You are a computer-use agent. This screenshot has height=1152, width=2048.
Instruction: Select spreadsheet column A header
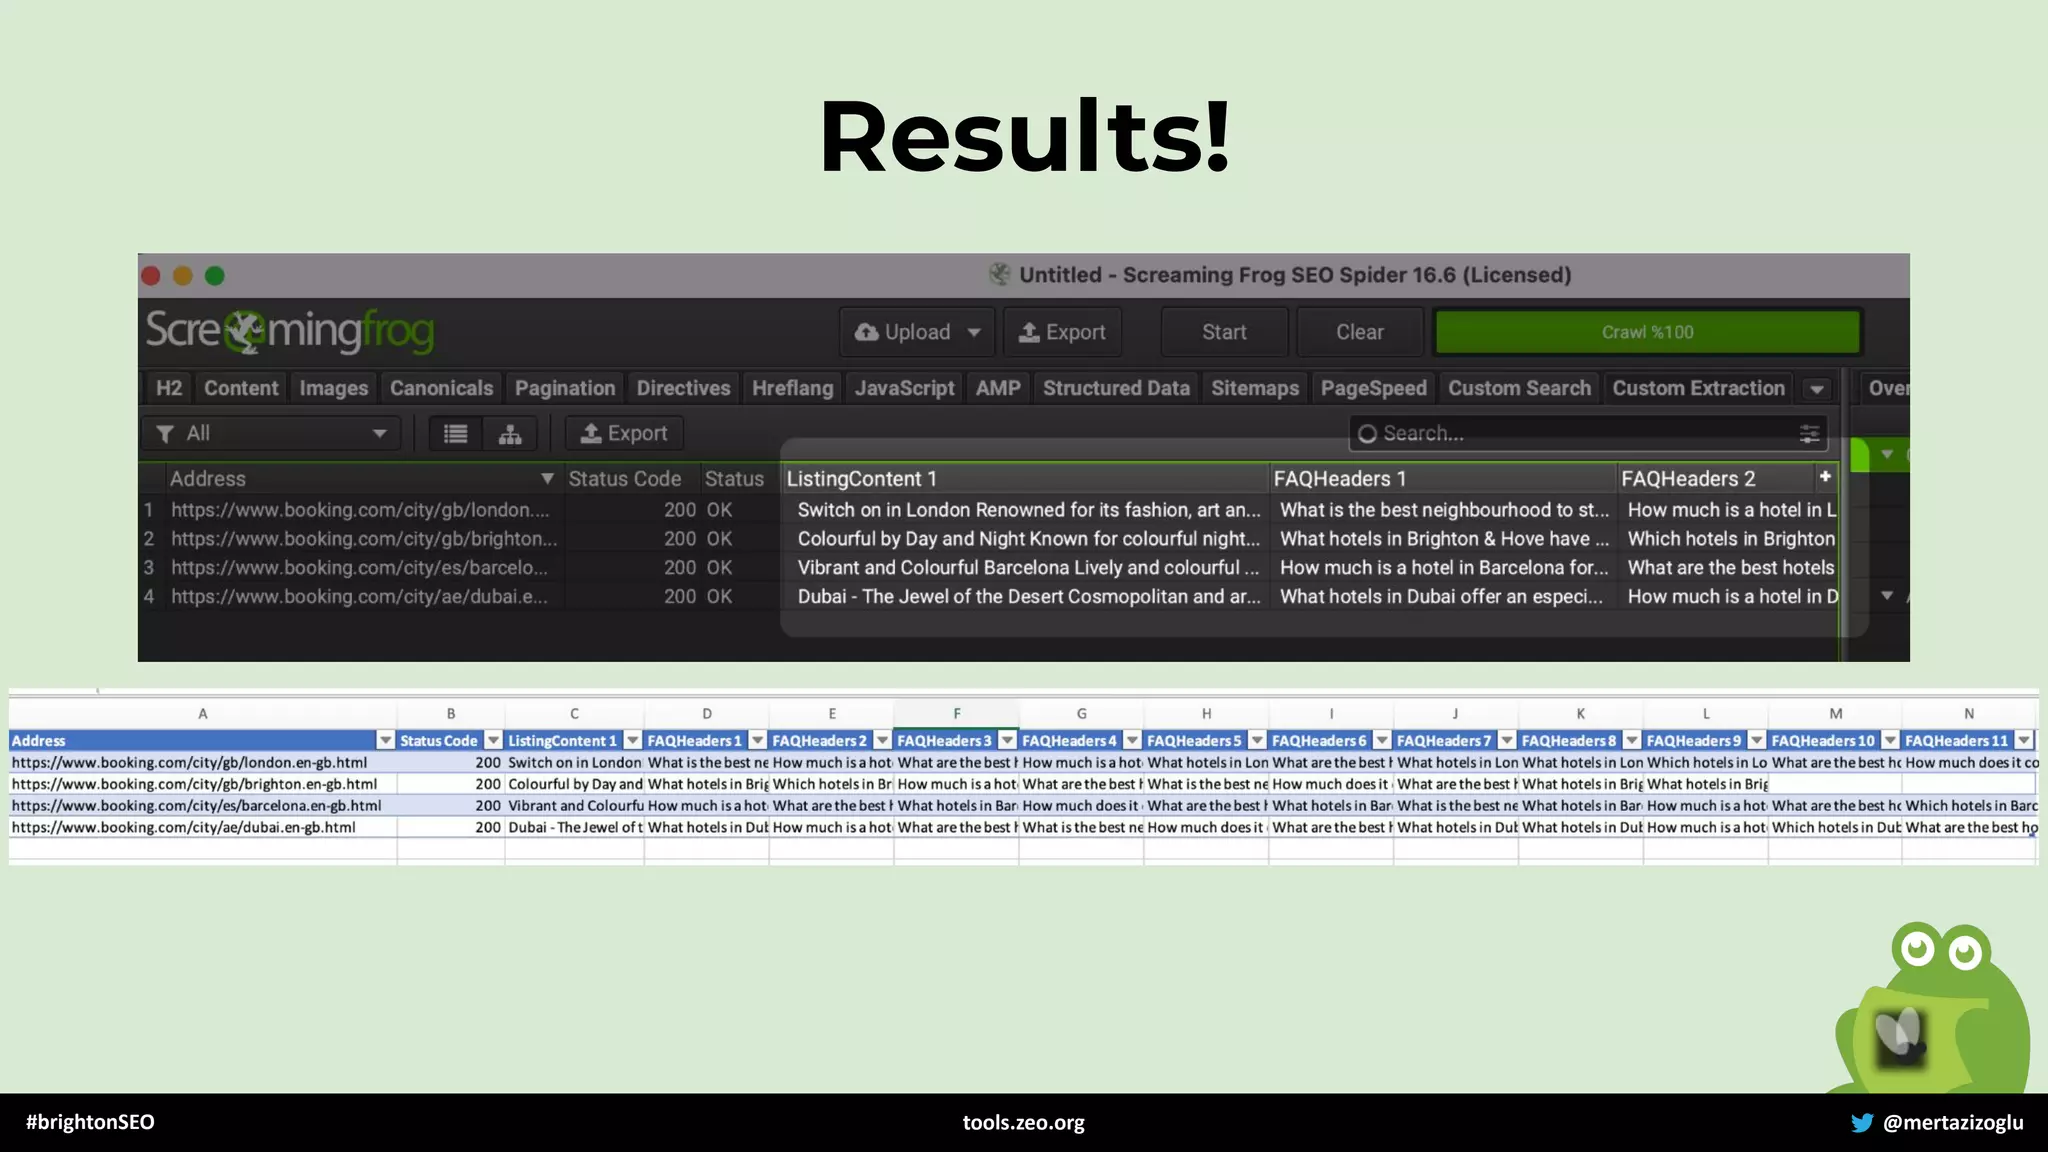click(x=203, y=714)
